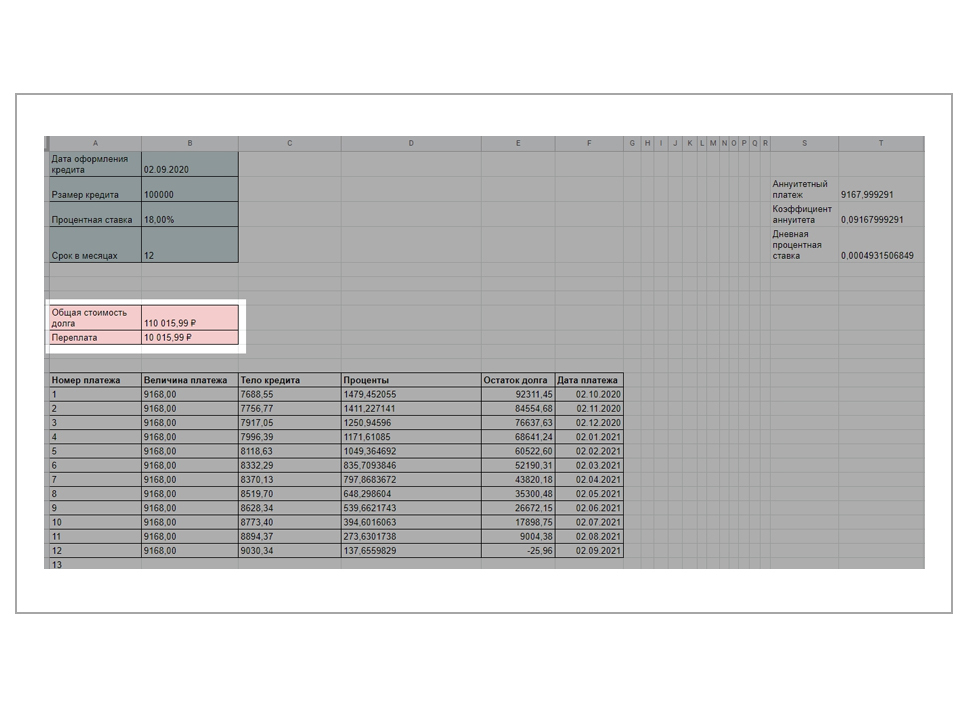
Task: Select column E header
Action: pos(518,143)
